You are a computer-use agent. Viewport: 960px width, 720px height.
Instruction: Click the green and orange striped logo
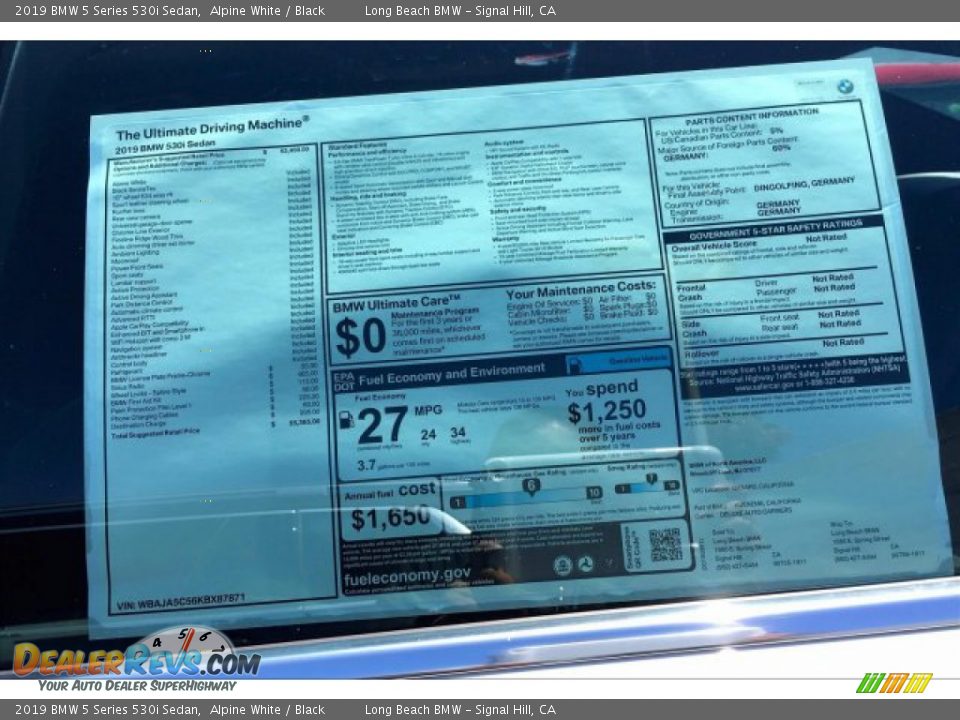(894, 683)
